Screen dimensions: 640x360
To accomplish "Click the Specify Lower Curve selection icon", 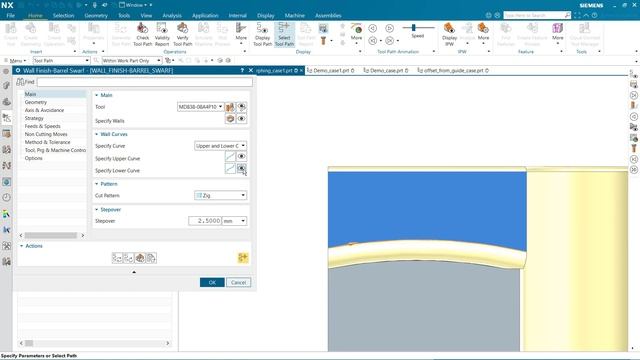I will point(230,169).
